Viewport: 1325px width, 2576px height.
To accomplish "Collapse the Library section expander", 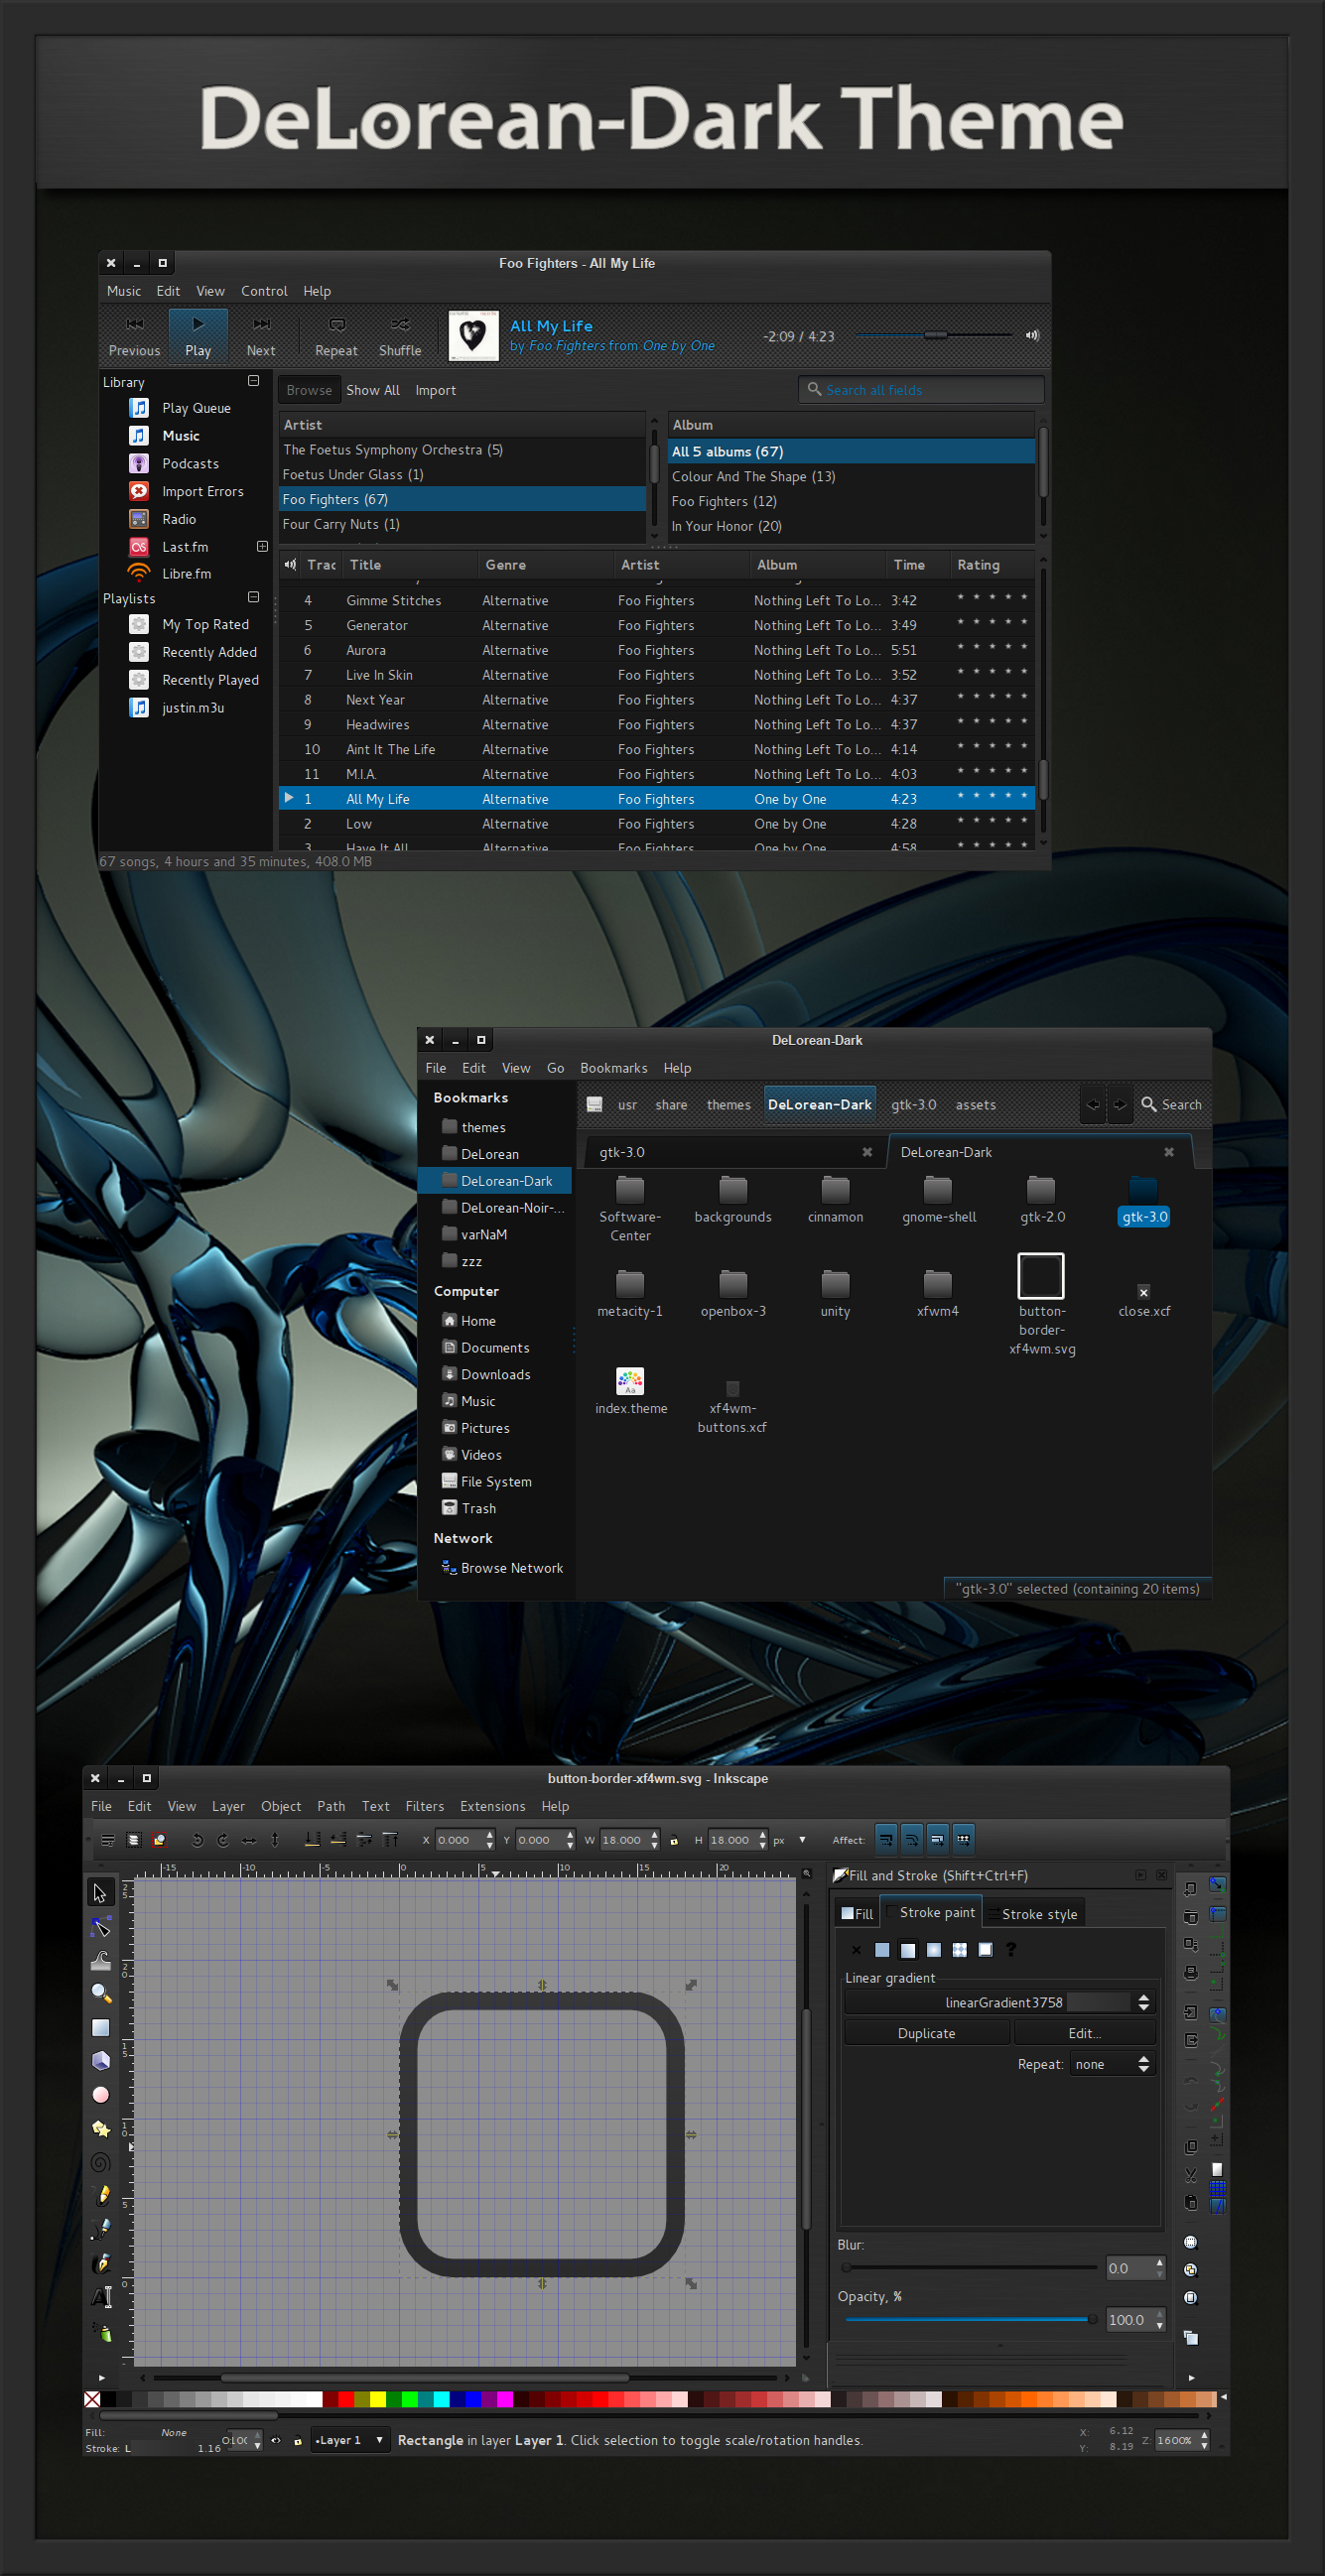I will pos(253,381).
